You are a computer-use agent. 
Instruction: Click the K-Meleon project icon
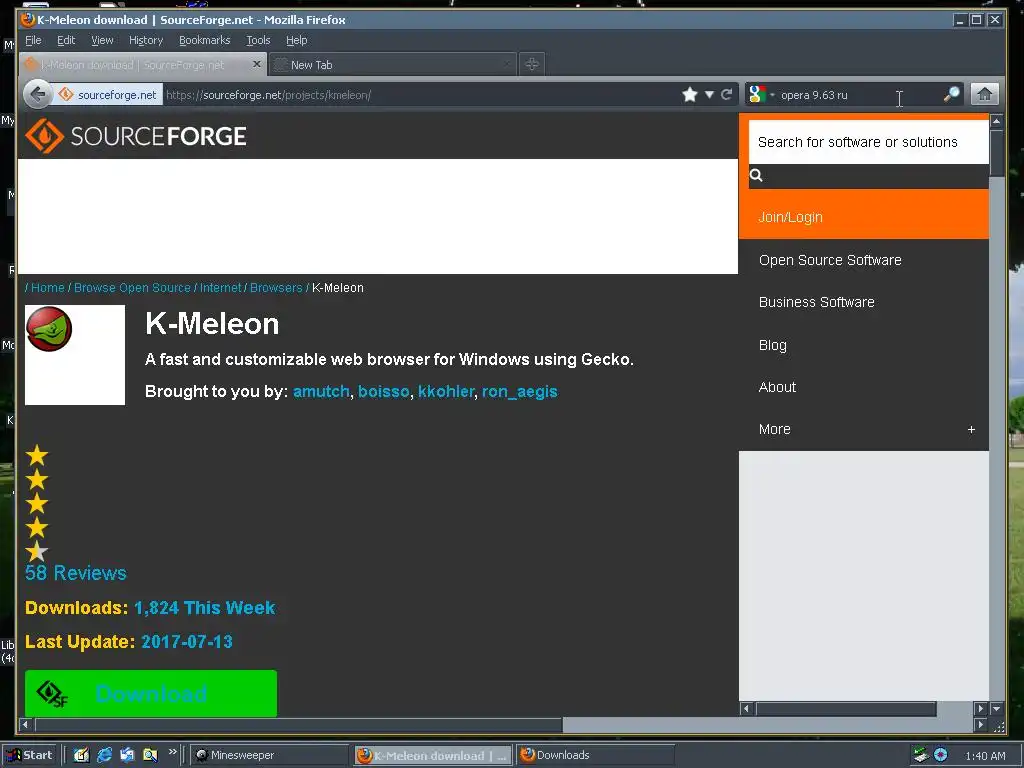point(49,329)
